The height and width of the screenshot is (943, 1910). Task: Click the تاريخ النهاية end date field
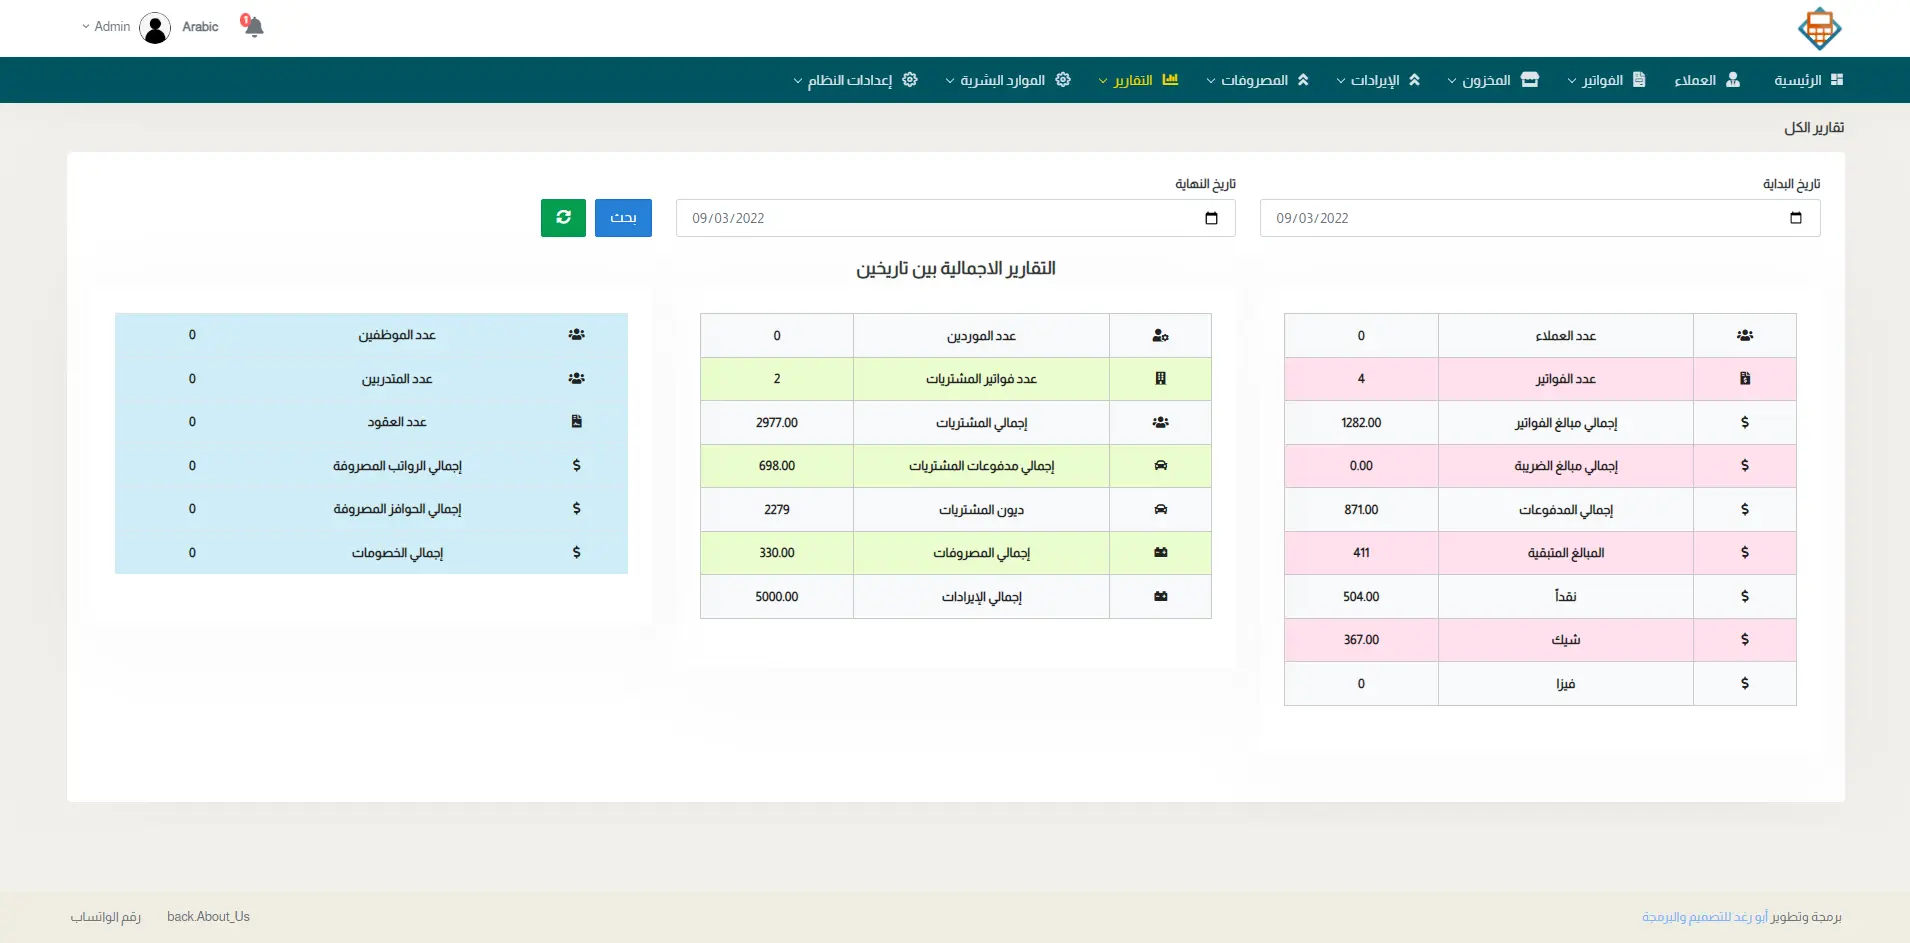point(940,218)
